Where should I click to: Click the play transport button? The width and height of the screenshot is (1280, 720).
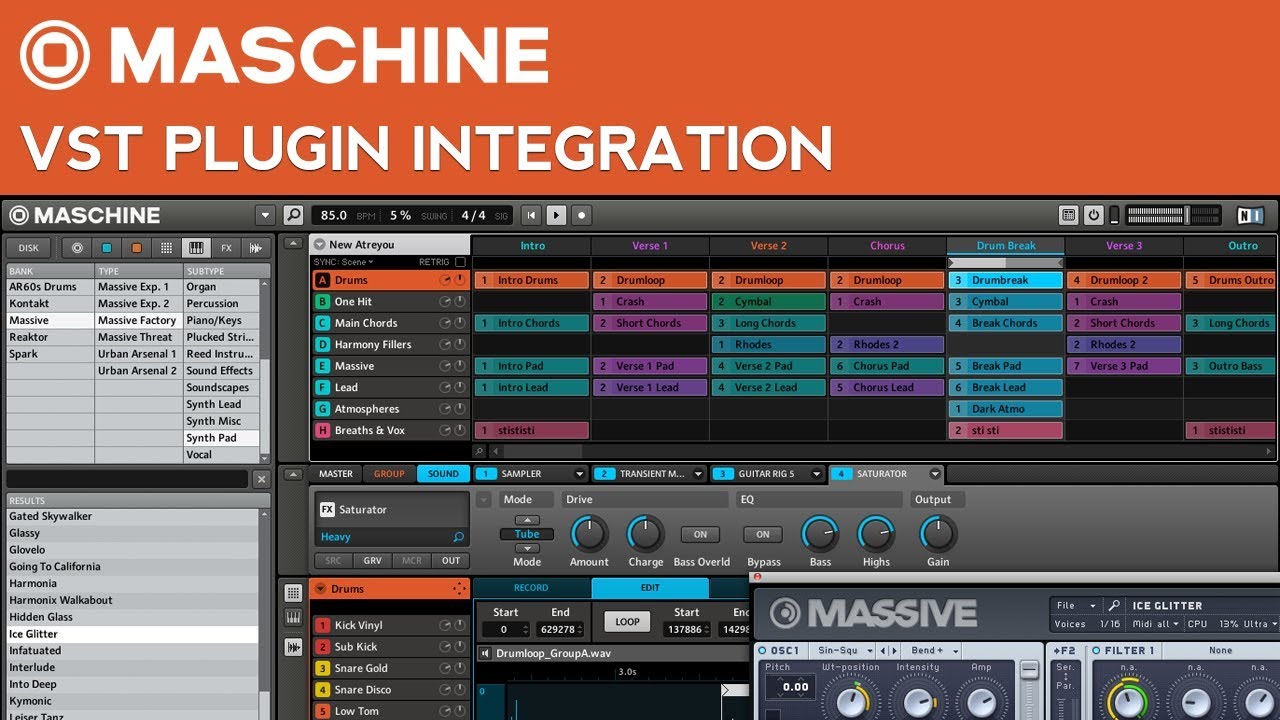point(557,215)
